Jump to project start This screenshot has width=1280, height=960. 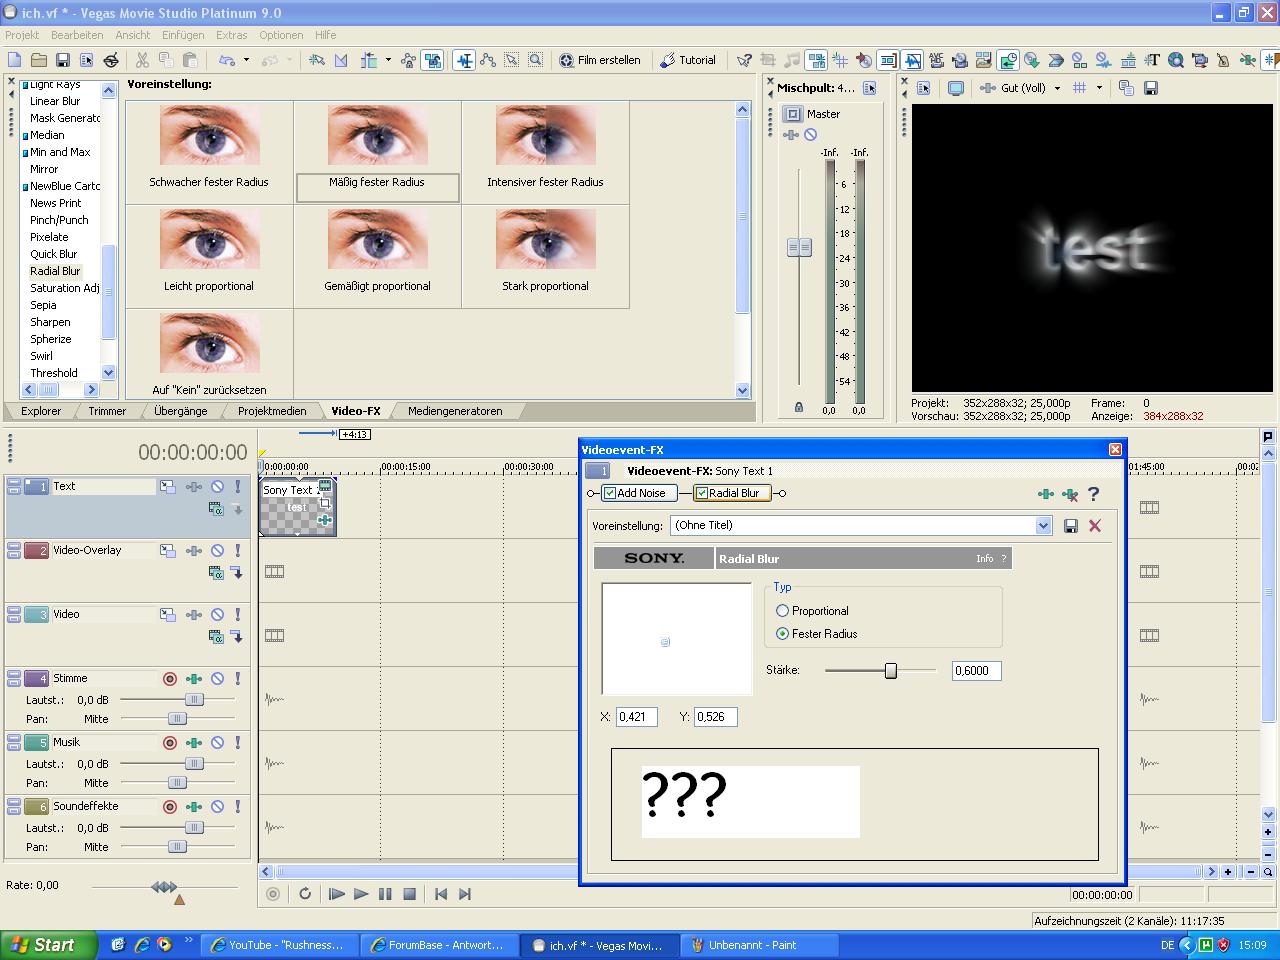(441, 894)
